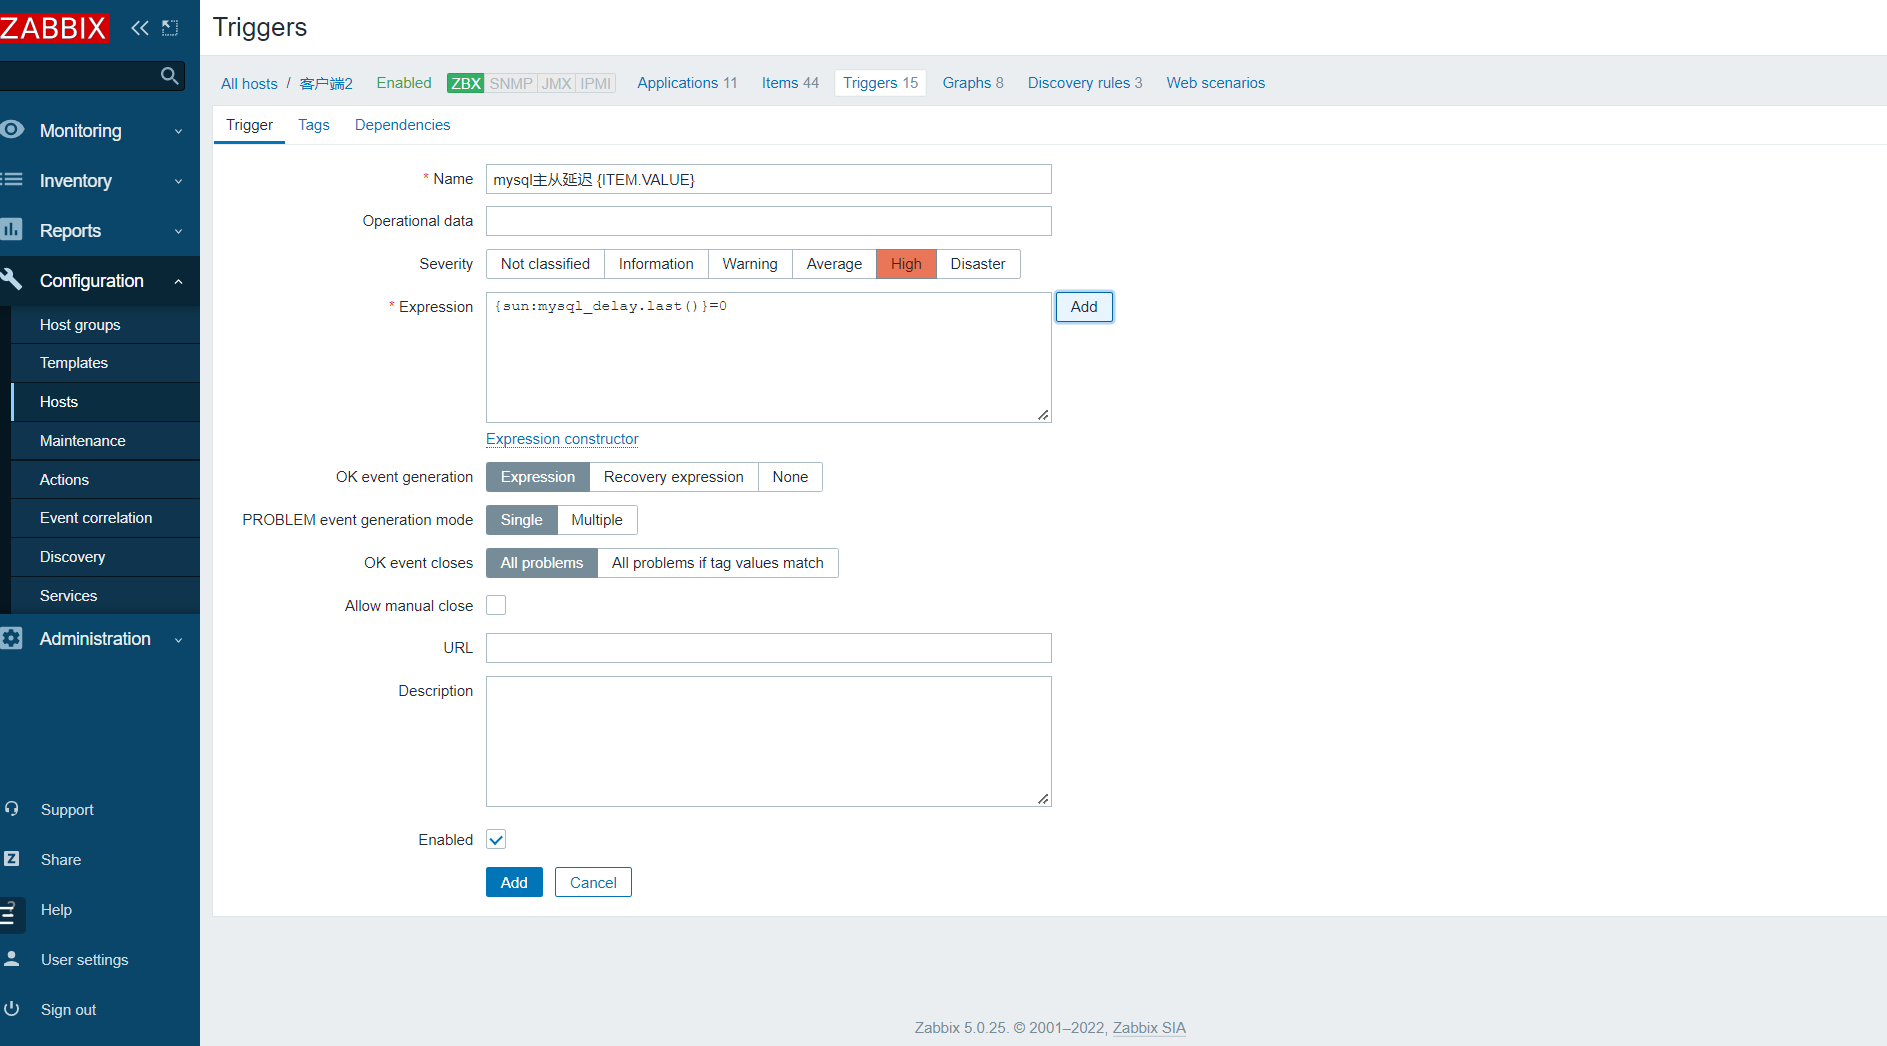Cancel the trigger creation
Screen dimensions: 1887x1046
coord(593,882)
